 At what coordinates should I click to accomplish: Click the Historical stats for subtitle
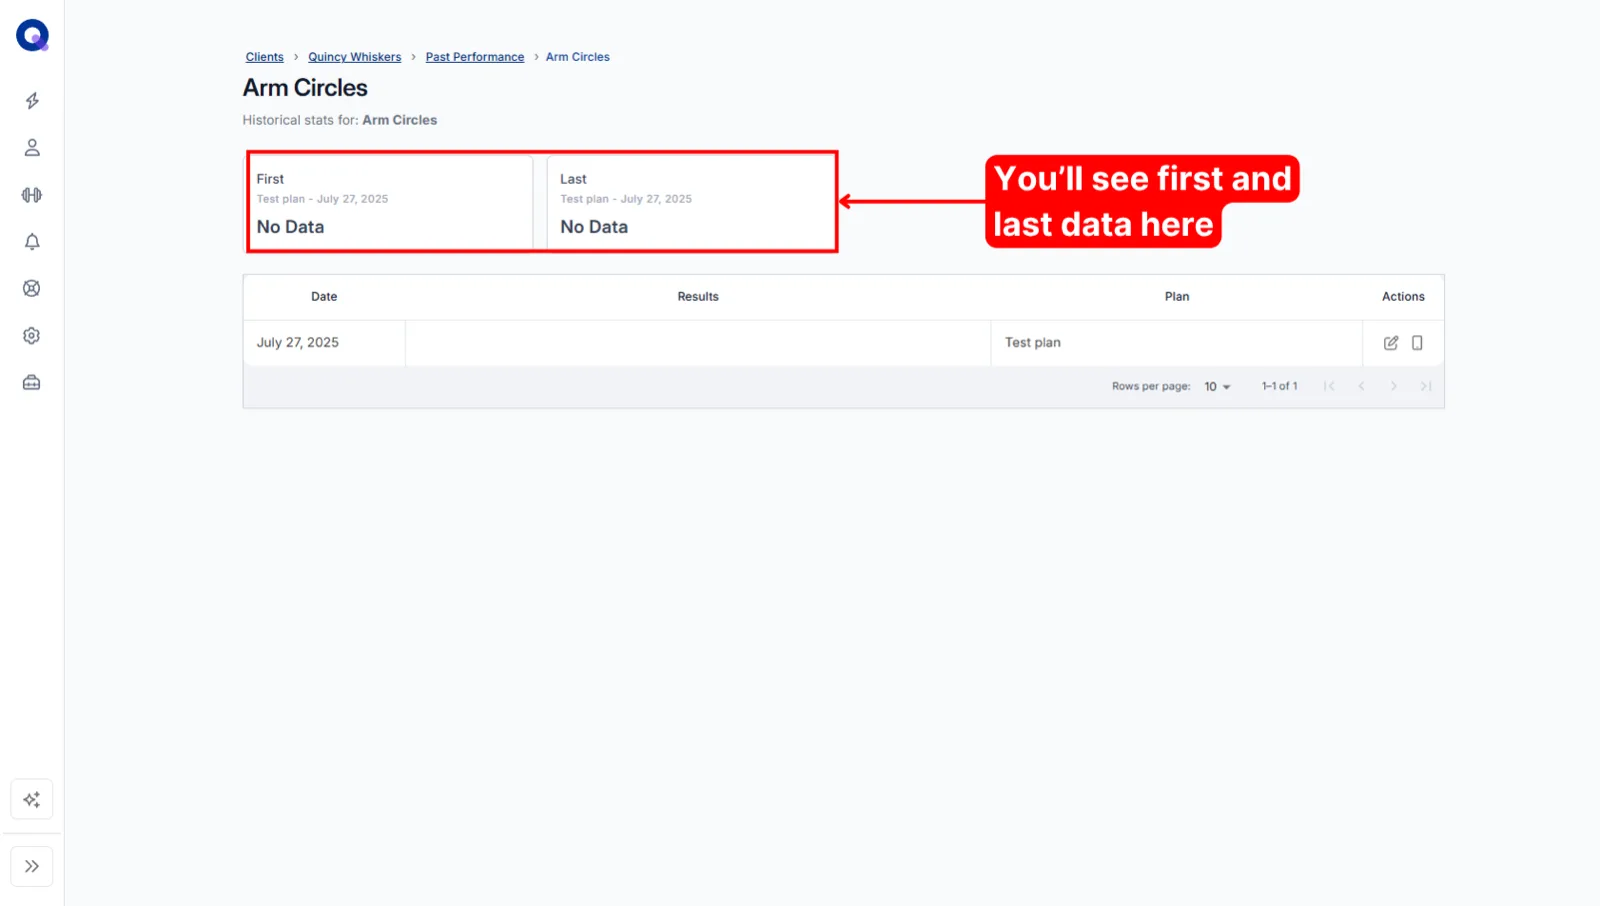pyautogui.click(x=340, y=120)
